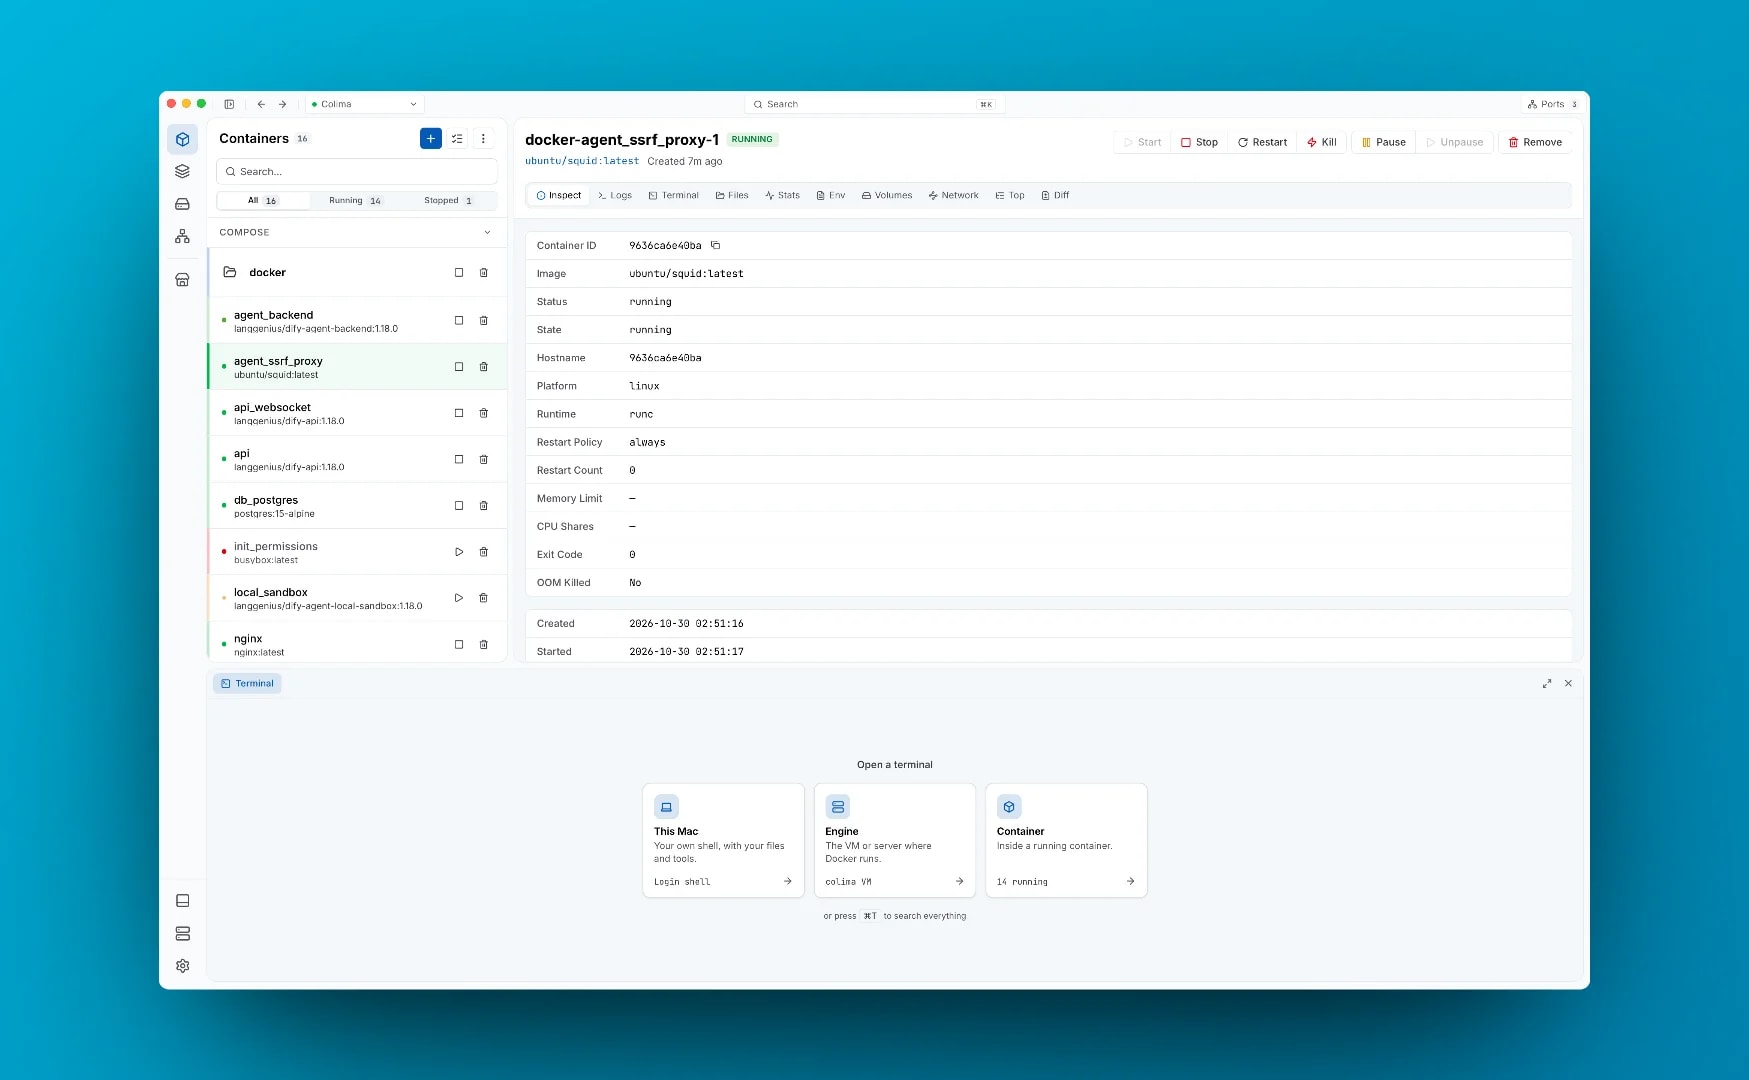Go back with the left arrow
Viewport: 1749px width, 1080px height.
coord(261,104)
